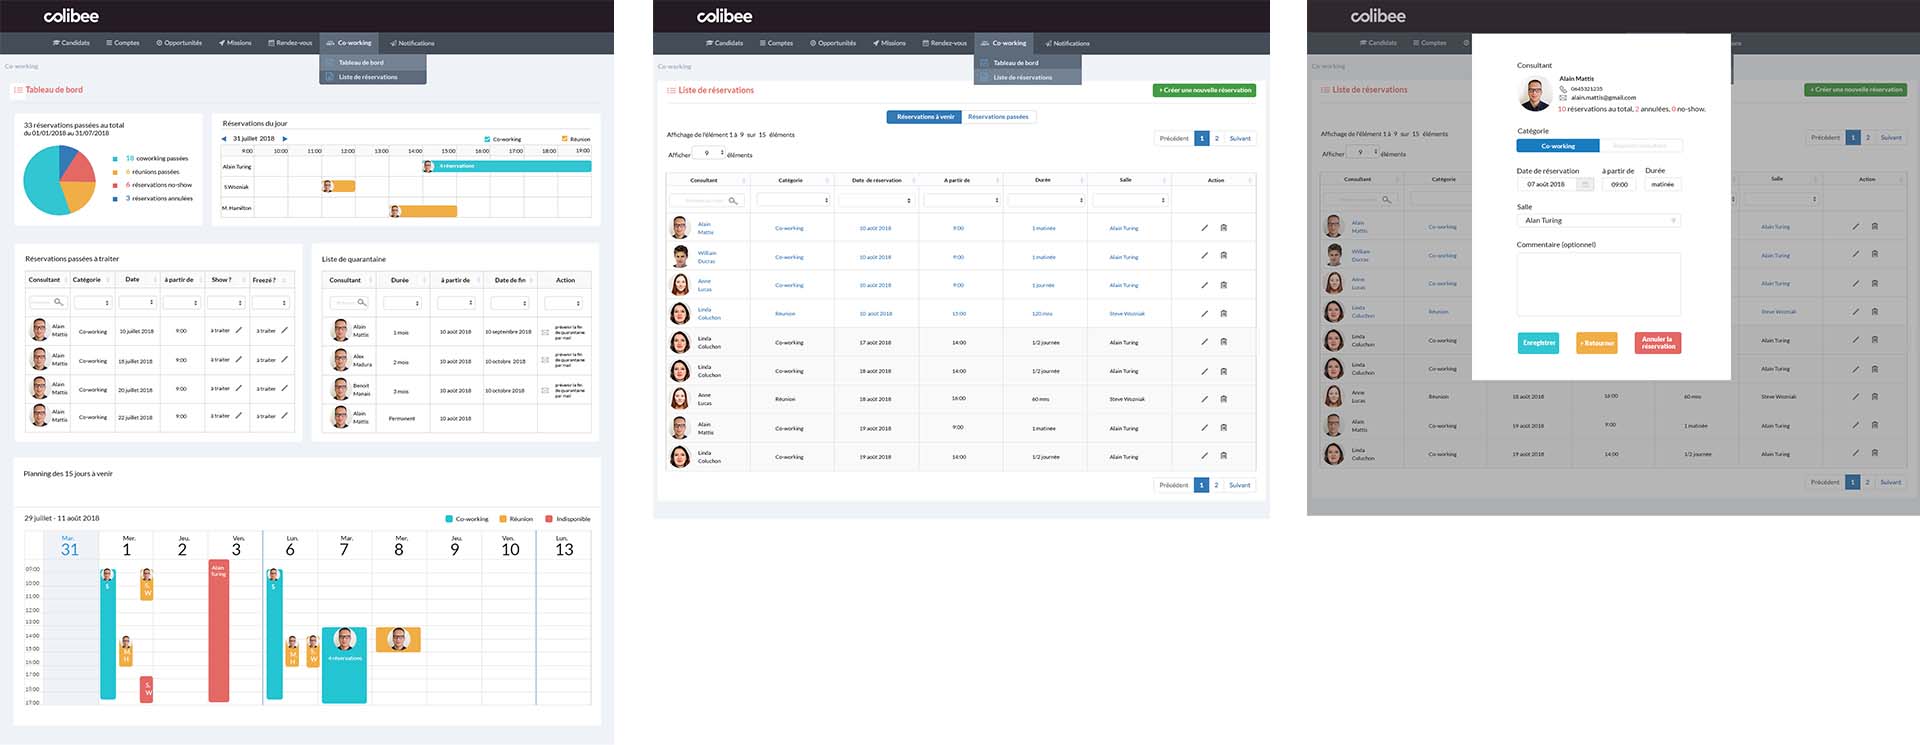Click previous-day arrow beside 31 juillet 2018
This screenshot has width=1920, height=745.
224,139
